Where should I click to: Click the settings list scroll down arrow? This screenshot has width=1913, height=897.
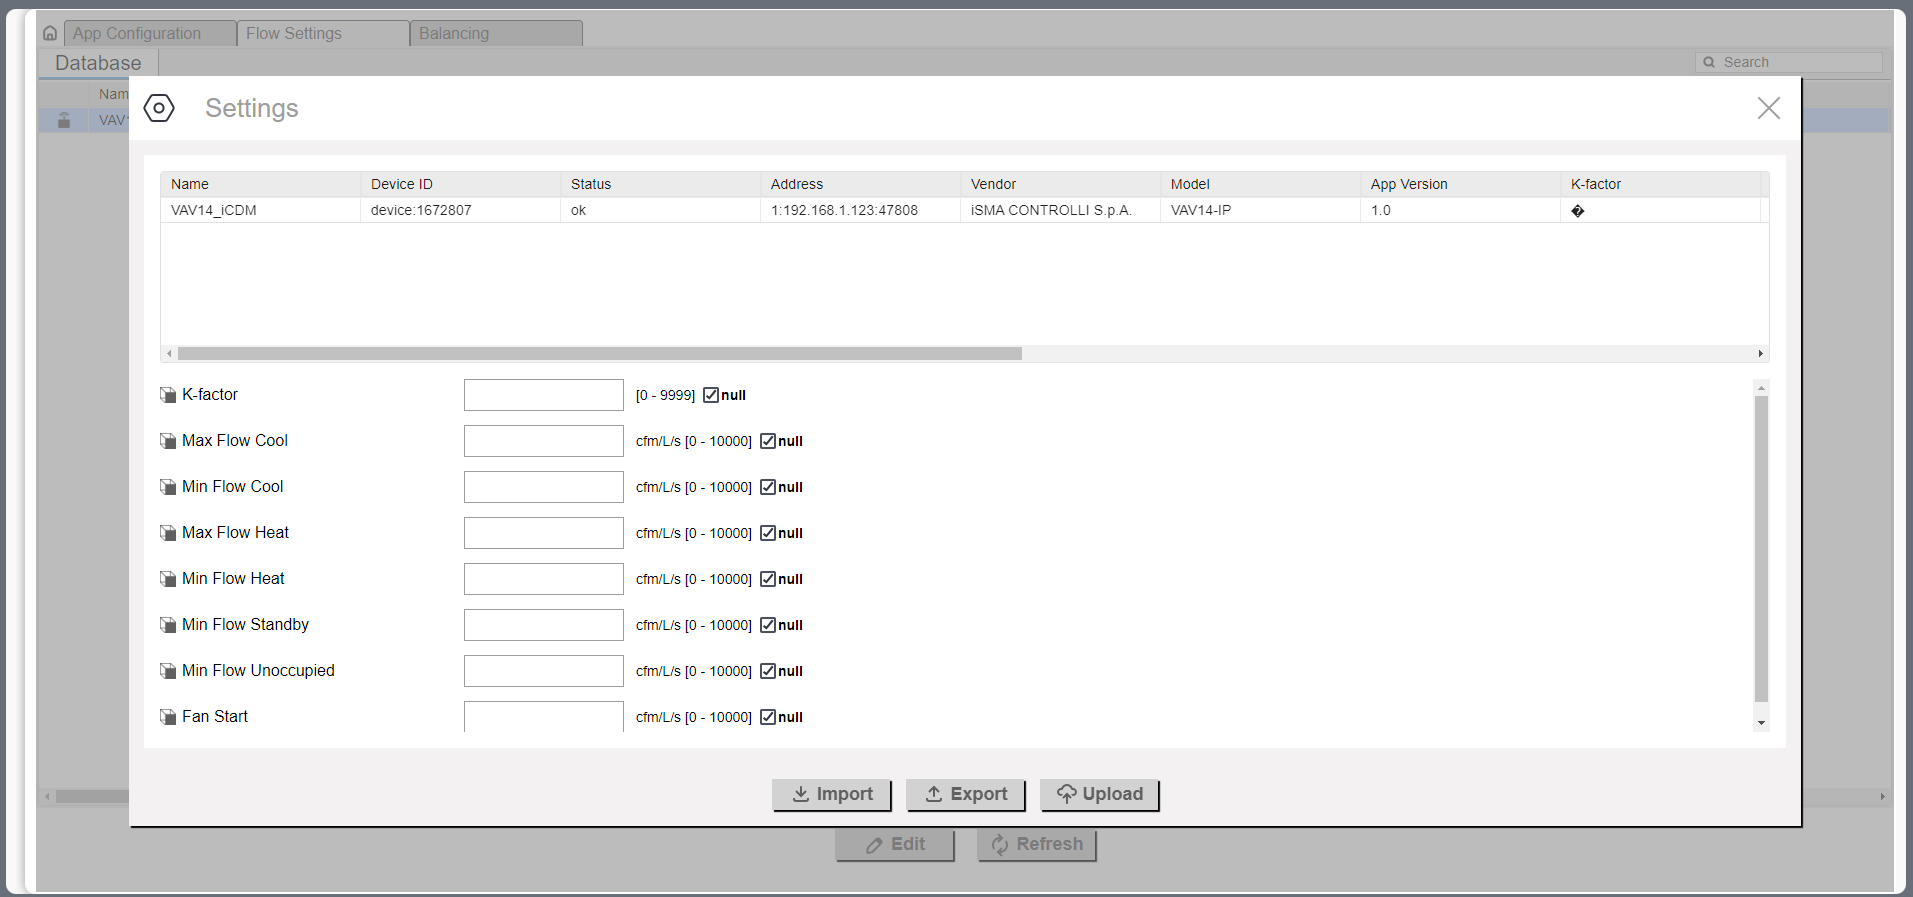tap(1761, 723)
